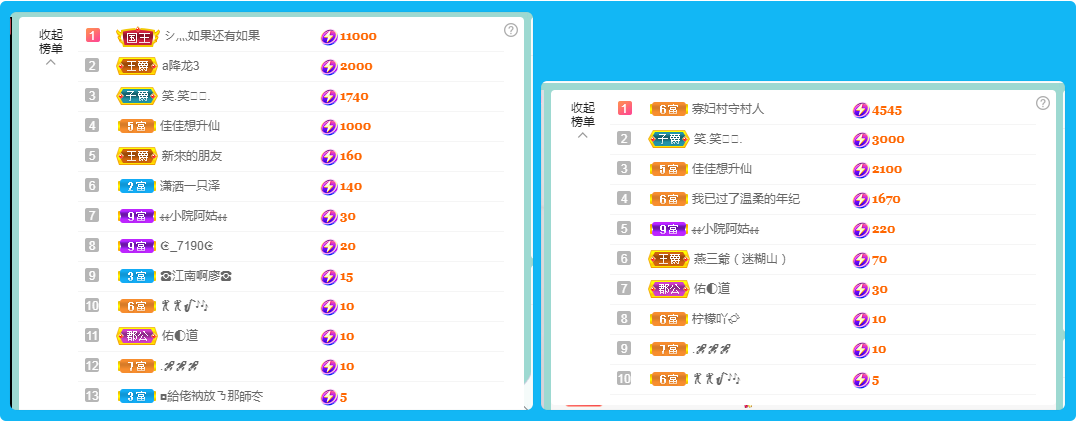Click the 郡公 badge in the rank 11 row
The width and height of the screenshot is (1076, 421).
click(x=137, y=336)
